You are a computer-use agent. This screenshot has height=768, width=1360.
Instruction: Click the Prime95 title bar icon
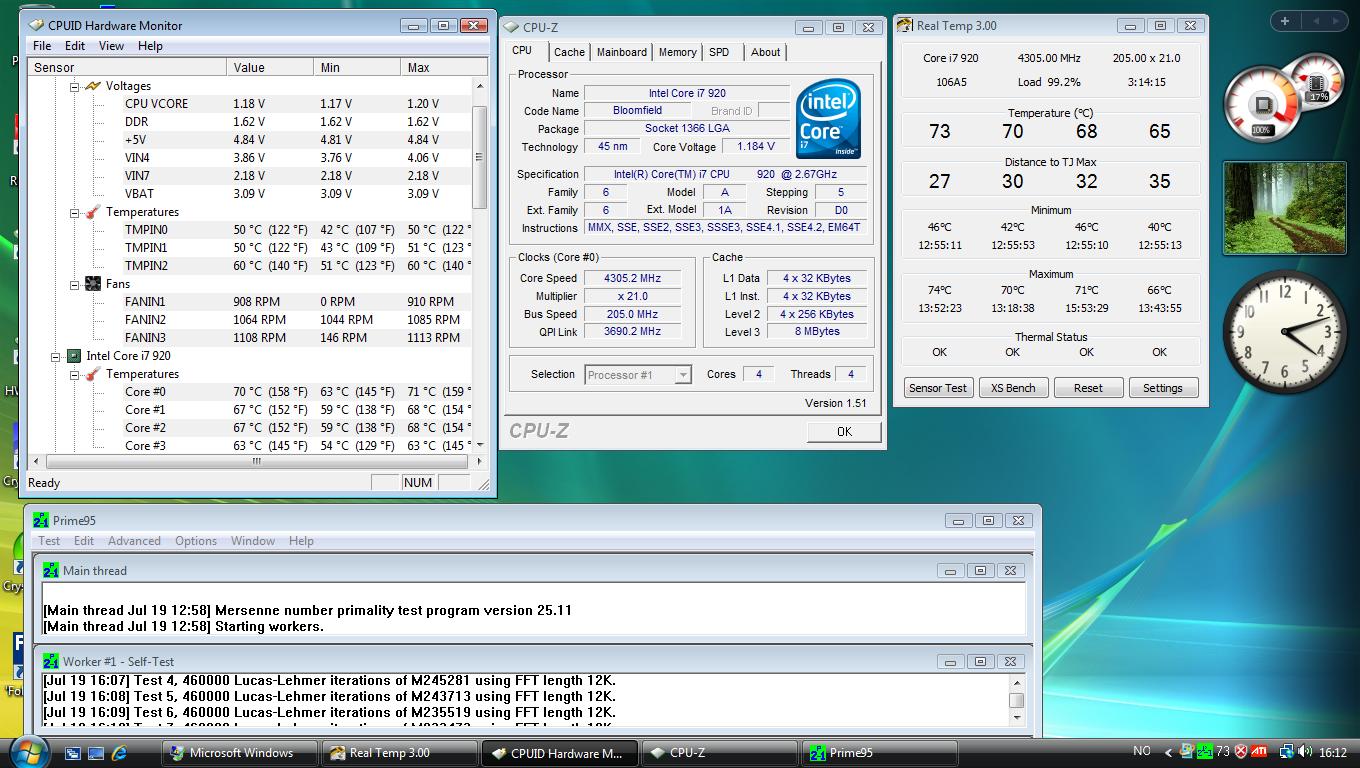[41, 520]
